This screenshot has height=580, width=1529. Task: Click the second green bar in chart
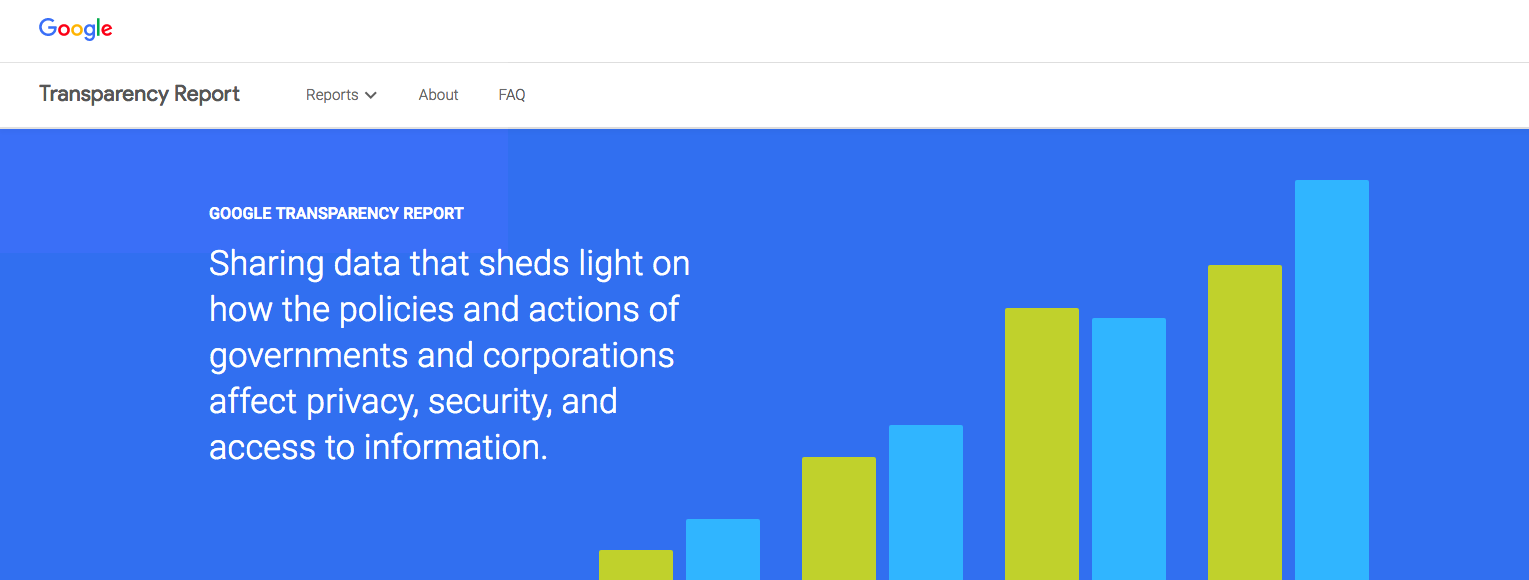point(839,518)
